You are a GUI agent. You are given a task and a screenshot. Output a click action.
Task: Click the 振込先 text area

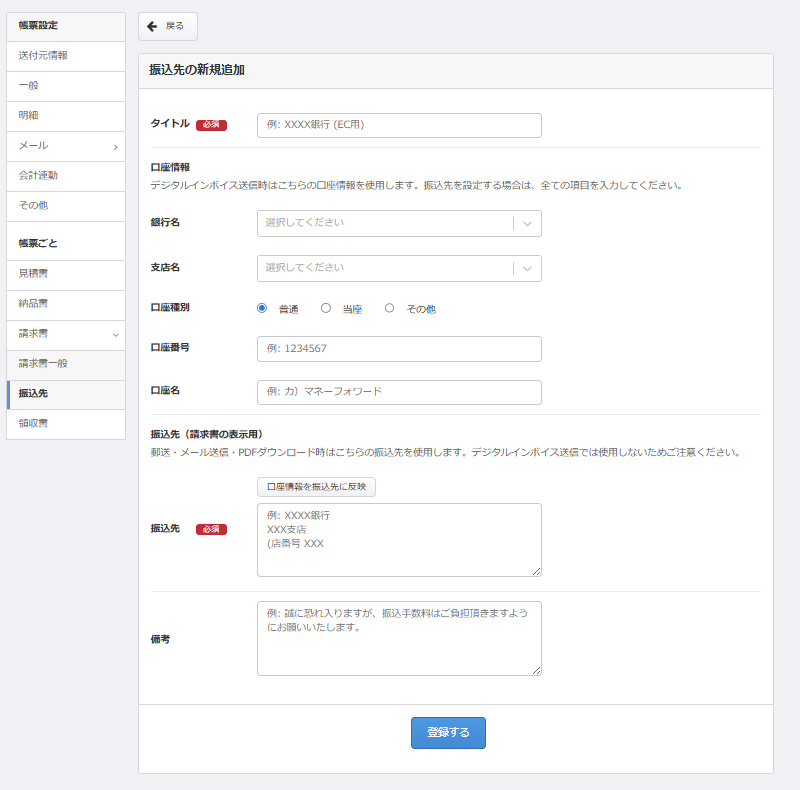(x=399, y=540)
